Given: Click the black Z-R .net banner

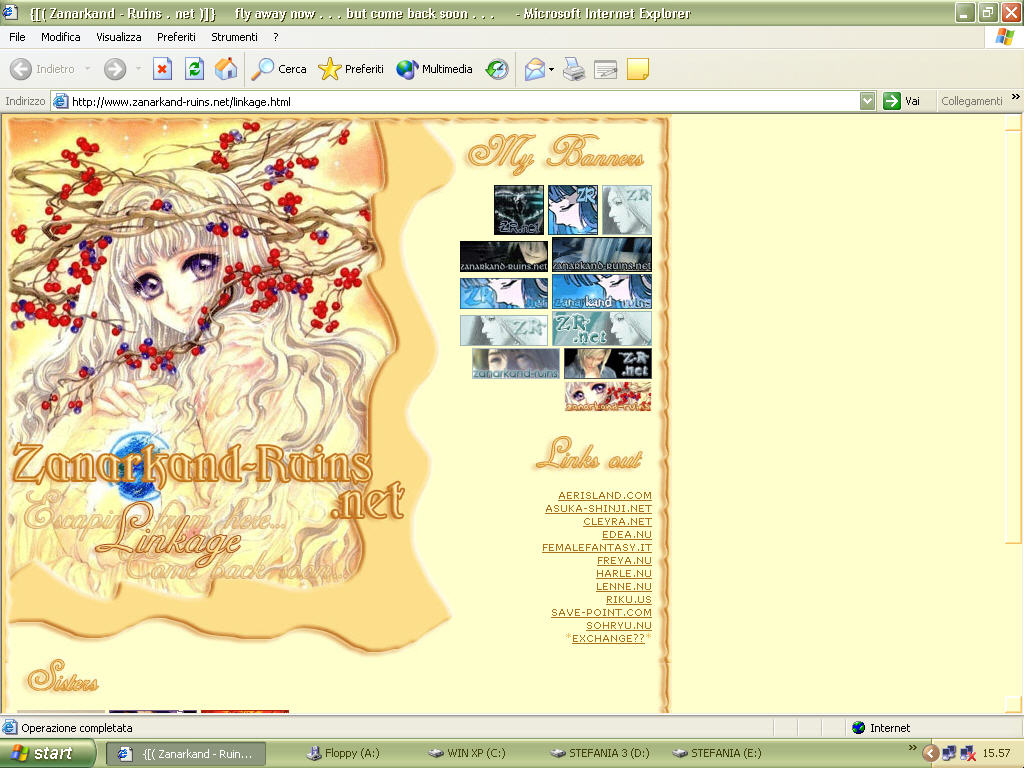Looking at the screenshot, I should pyautogui.click(x=608, y=364).
